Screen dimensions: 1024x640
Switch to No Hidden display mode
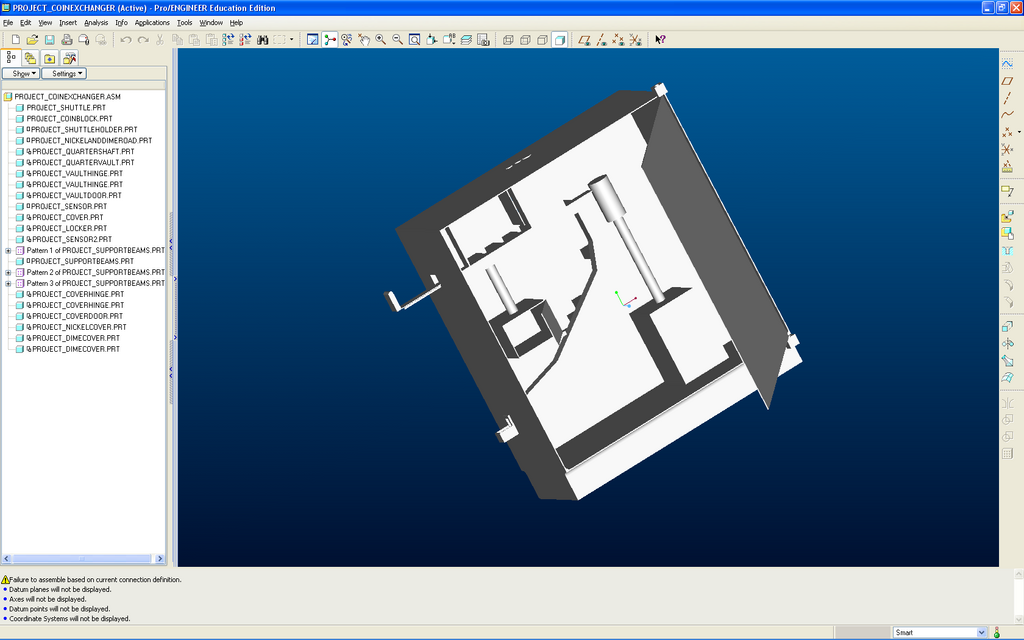[542, 40]
